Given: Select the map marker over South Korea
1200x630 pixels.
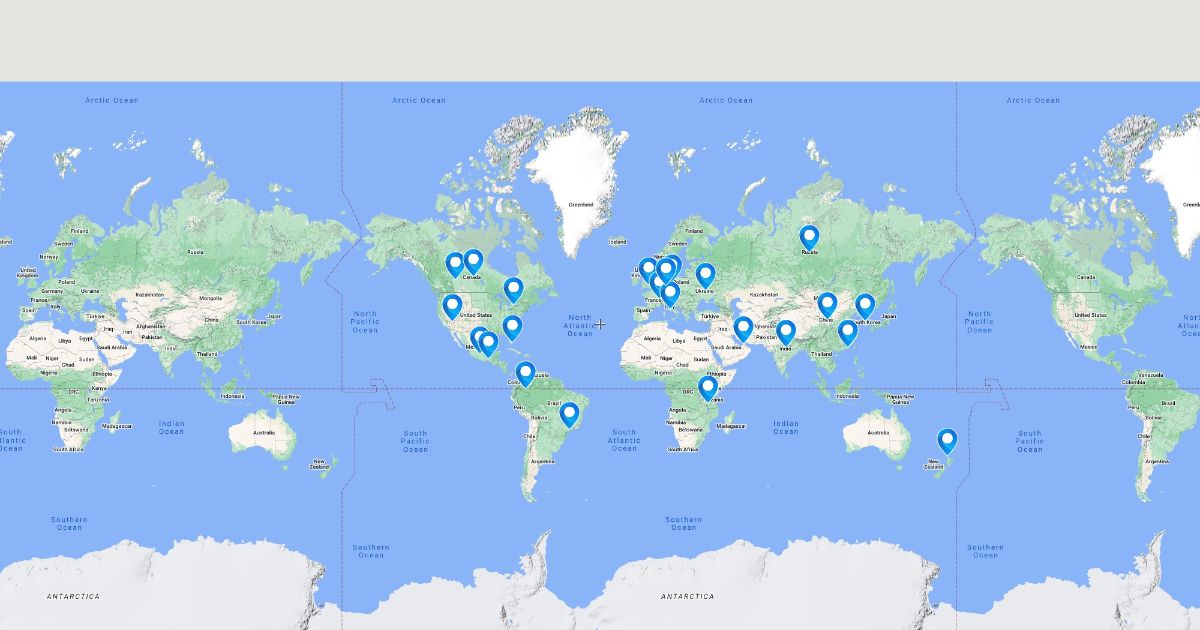Looking at the screenshot, I should pos(865,306).
